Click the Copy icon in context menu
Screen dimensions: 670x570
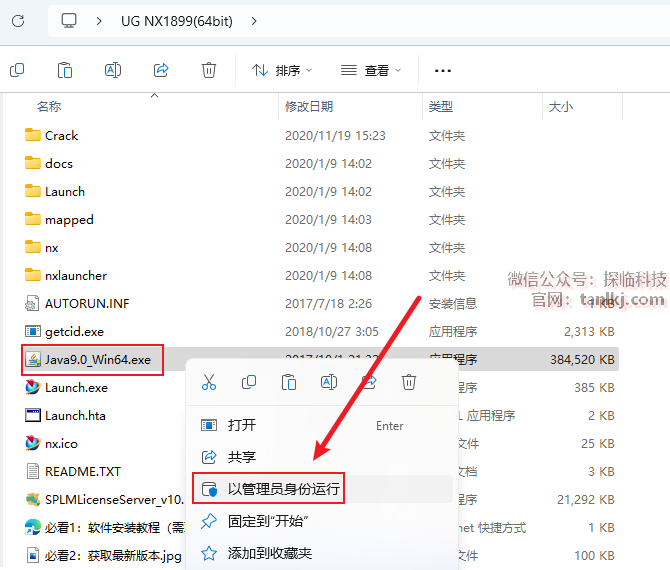[249, 382]
